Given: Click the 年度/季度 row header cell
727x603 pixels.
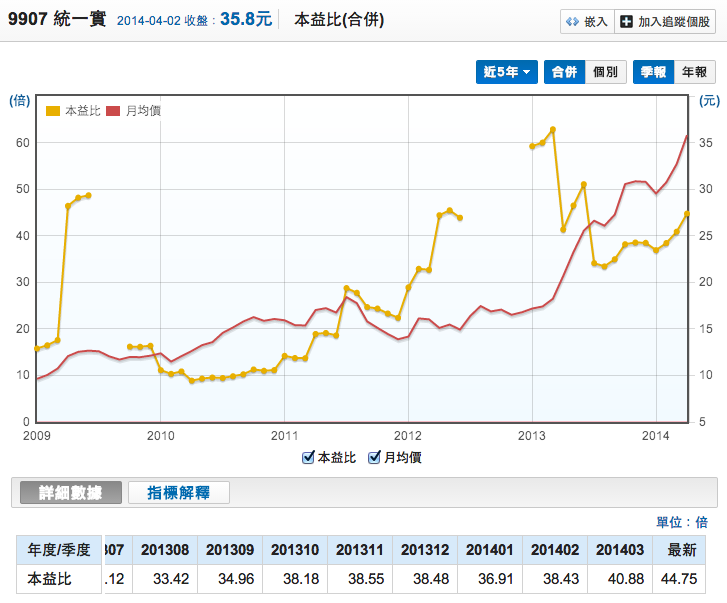Looking at the screenshot, I should click(57, 550).
